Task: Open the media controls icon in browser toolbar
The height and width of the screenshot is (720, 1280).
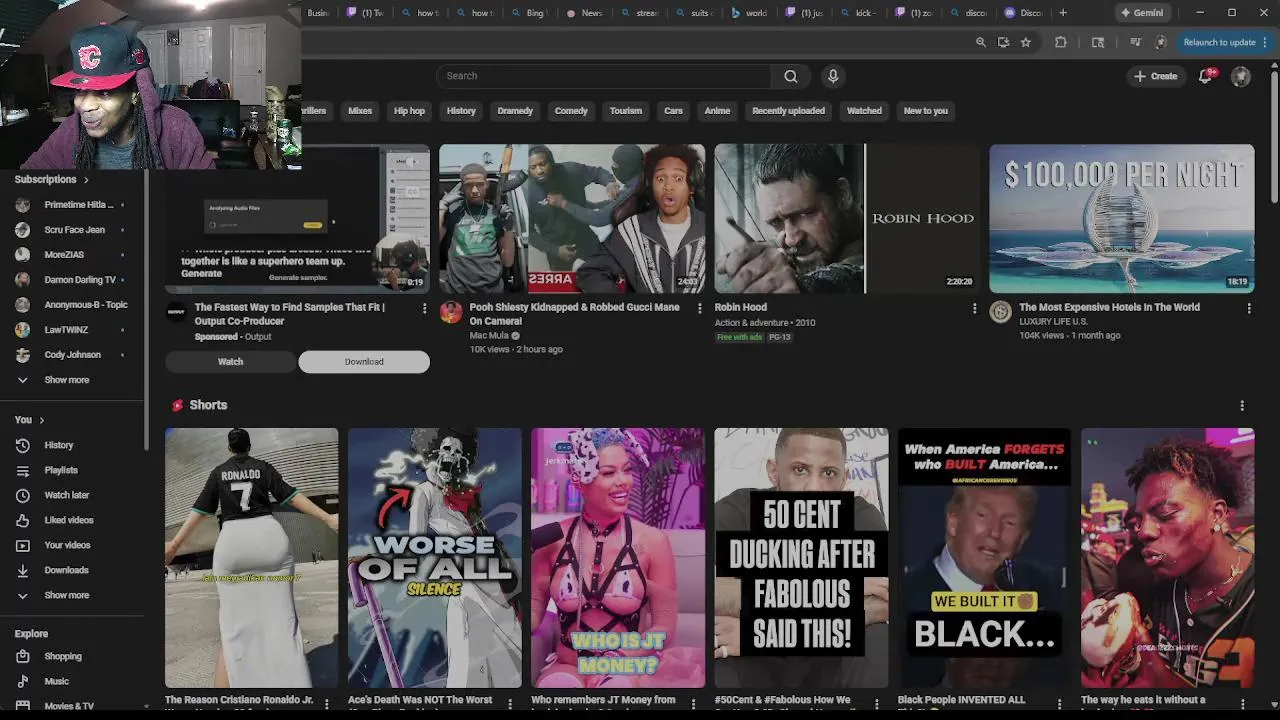Action: (1135, 42)
